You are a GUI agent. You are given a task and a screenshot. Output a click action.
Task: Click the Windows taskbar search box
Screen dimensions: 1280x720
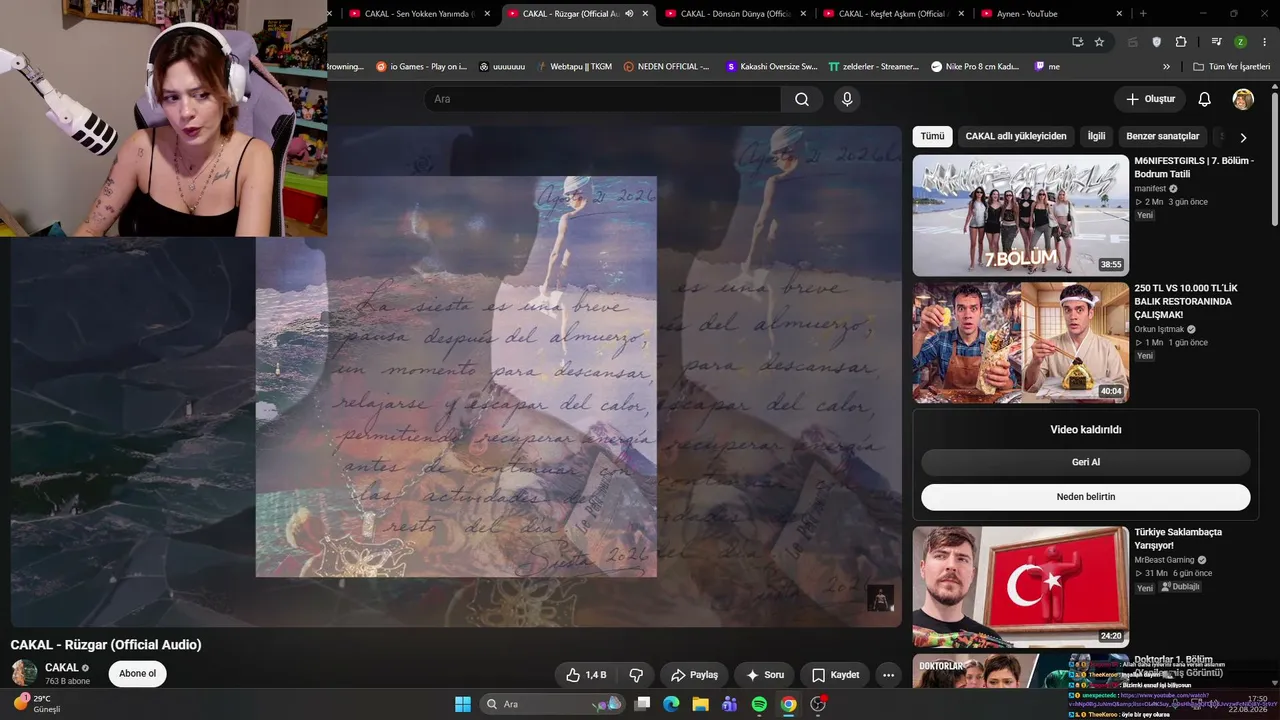click(x=551, y=704)
